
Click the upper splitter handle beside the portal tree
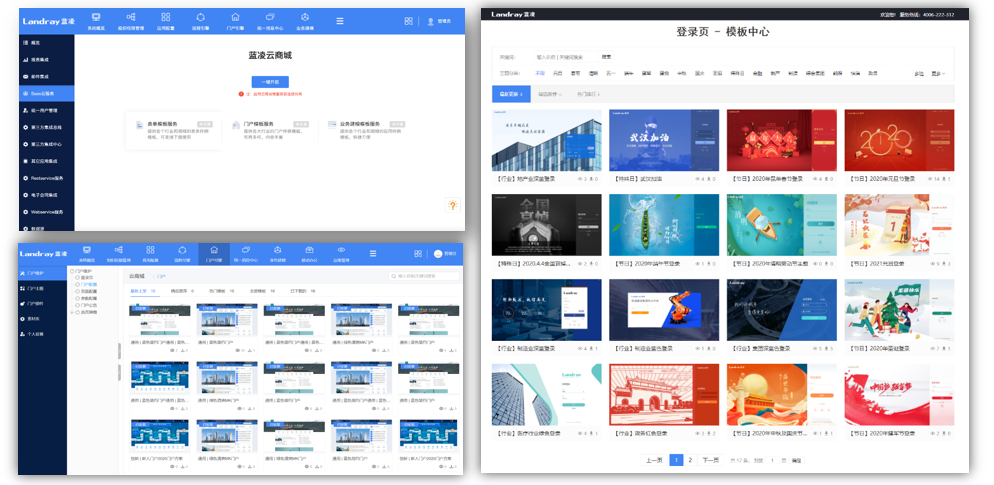[x=119, y=351]
